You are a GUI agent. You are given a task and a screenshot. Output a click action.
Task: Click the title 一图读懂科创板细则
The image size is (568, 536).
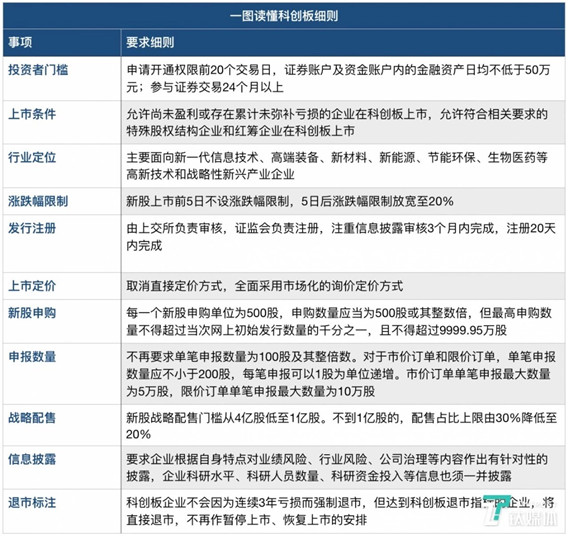(284, 16)
